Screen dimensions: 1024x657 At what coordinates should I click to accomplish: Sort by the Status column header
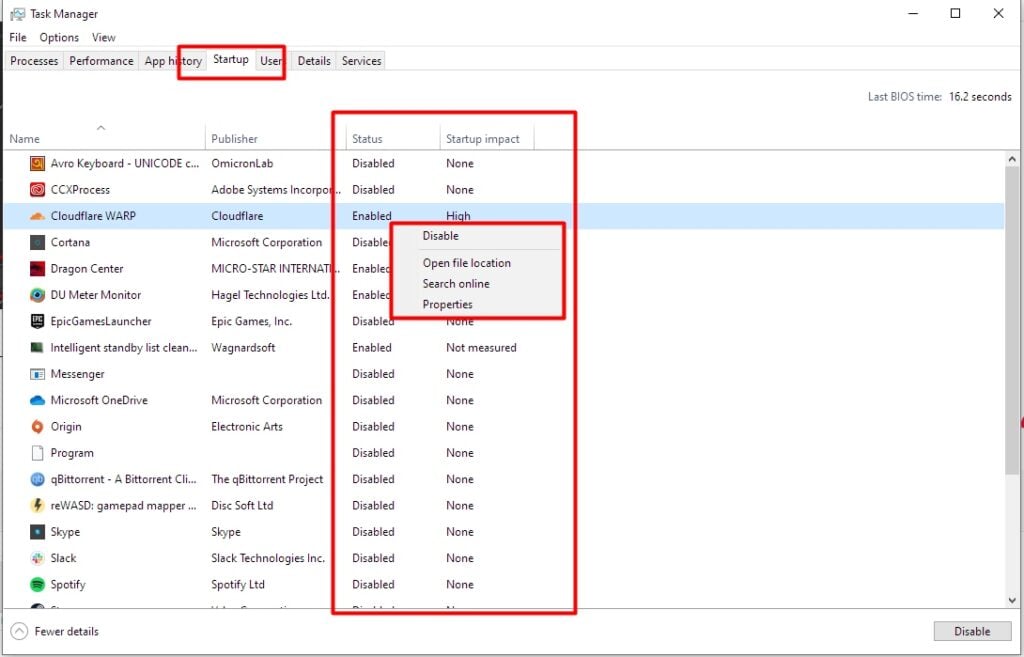click(x=392, y=138)
